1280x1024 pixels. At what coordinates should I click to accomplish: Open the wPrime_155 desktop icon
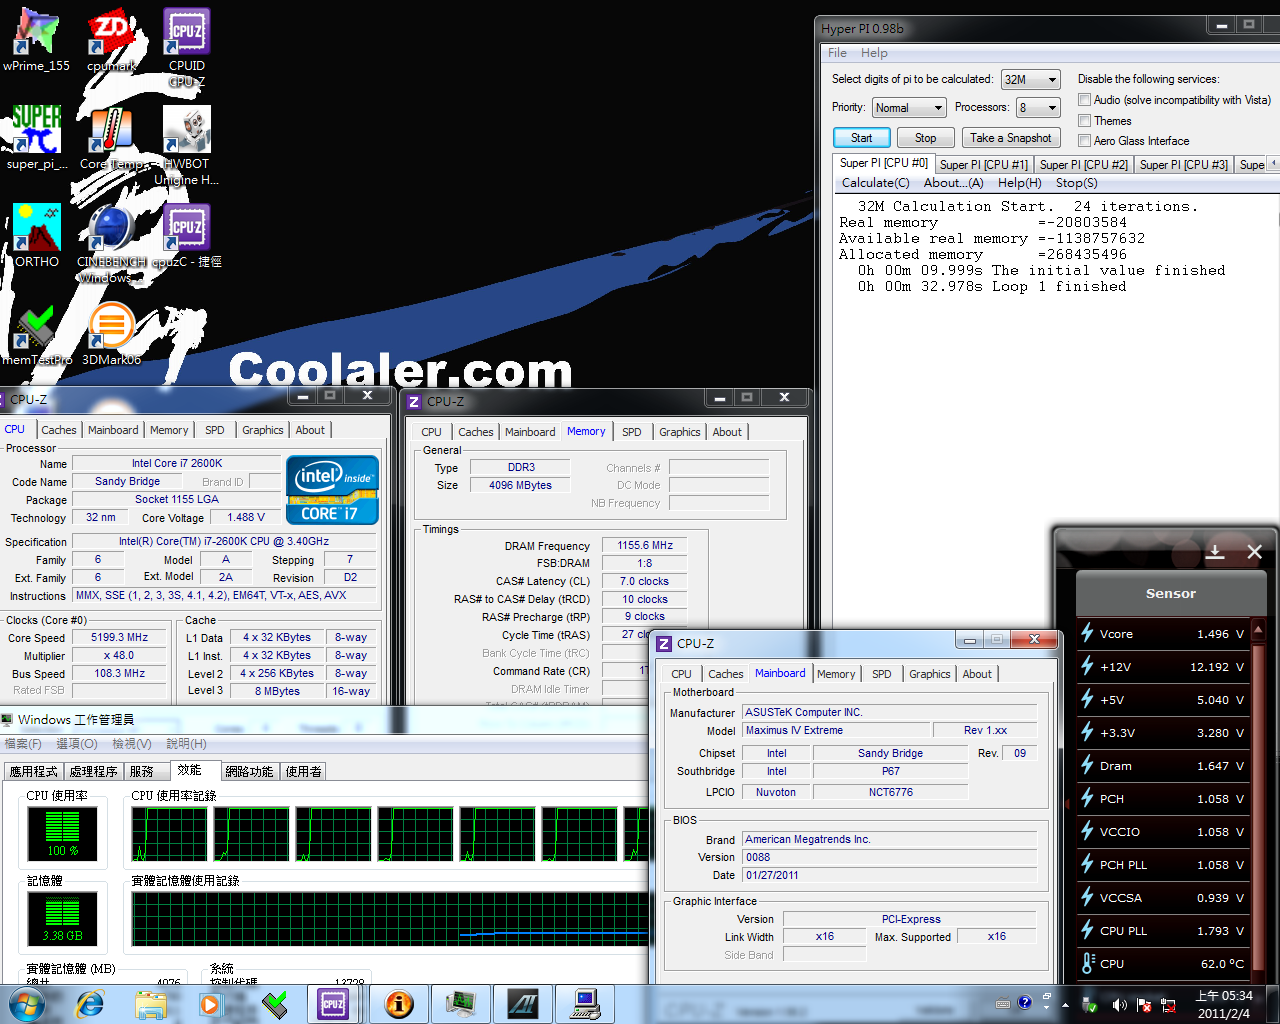[x=37, y=40]
